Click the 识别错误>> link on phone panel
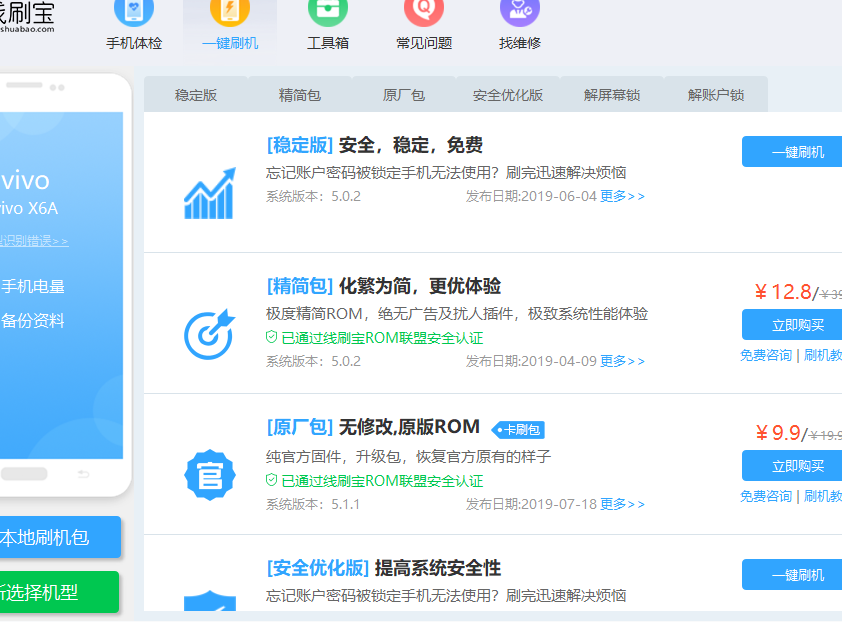 (x=34, y=241)
